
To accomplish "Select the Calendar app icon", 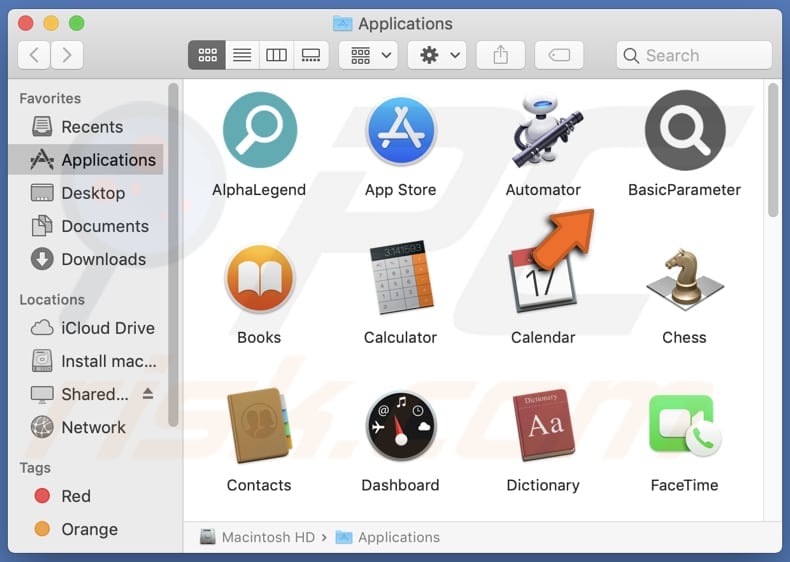I will click(x=543, y=280).
